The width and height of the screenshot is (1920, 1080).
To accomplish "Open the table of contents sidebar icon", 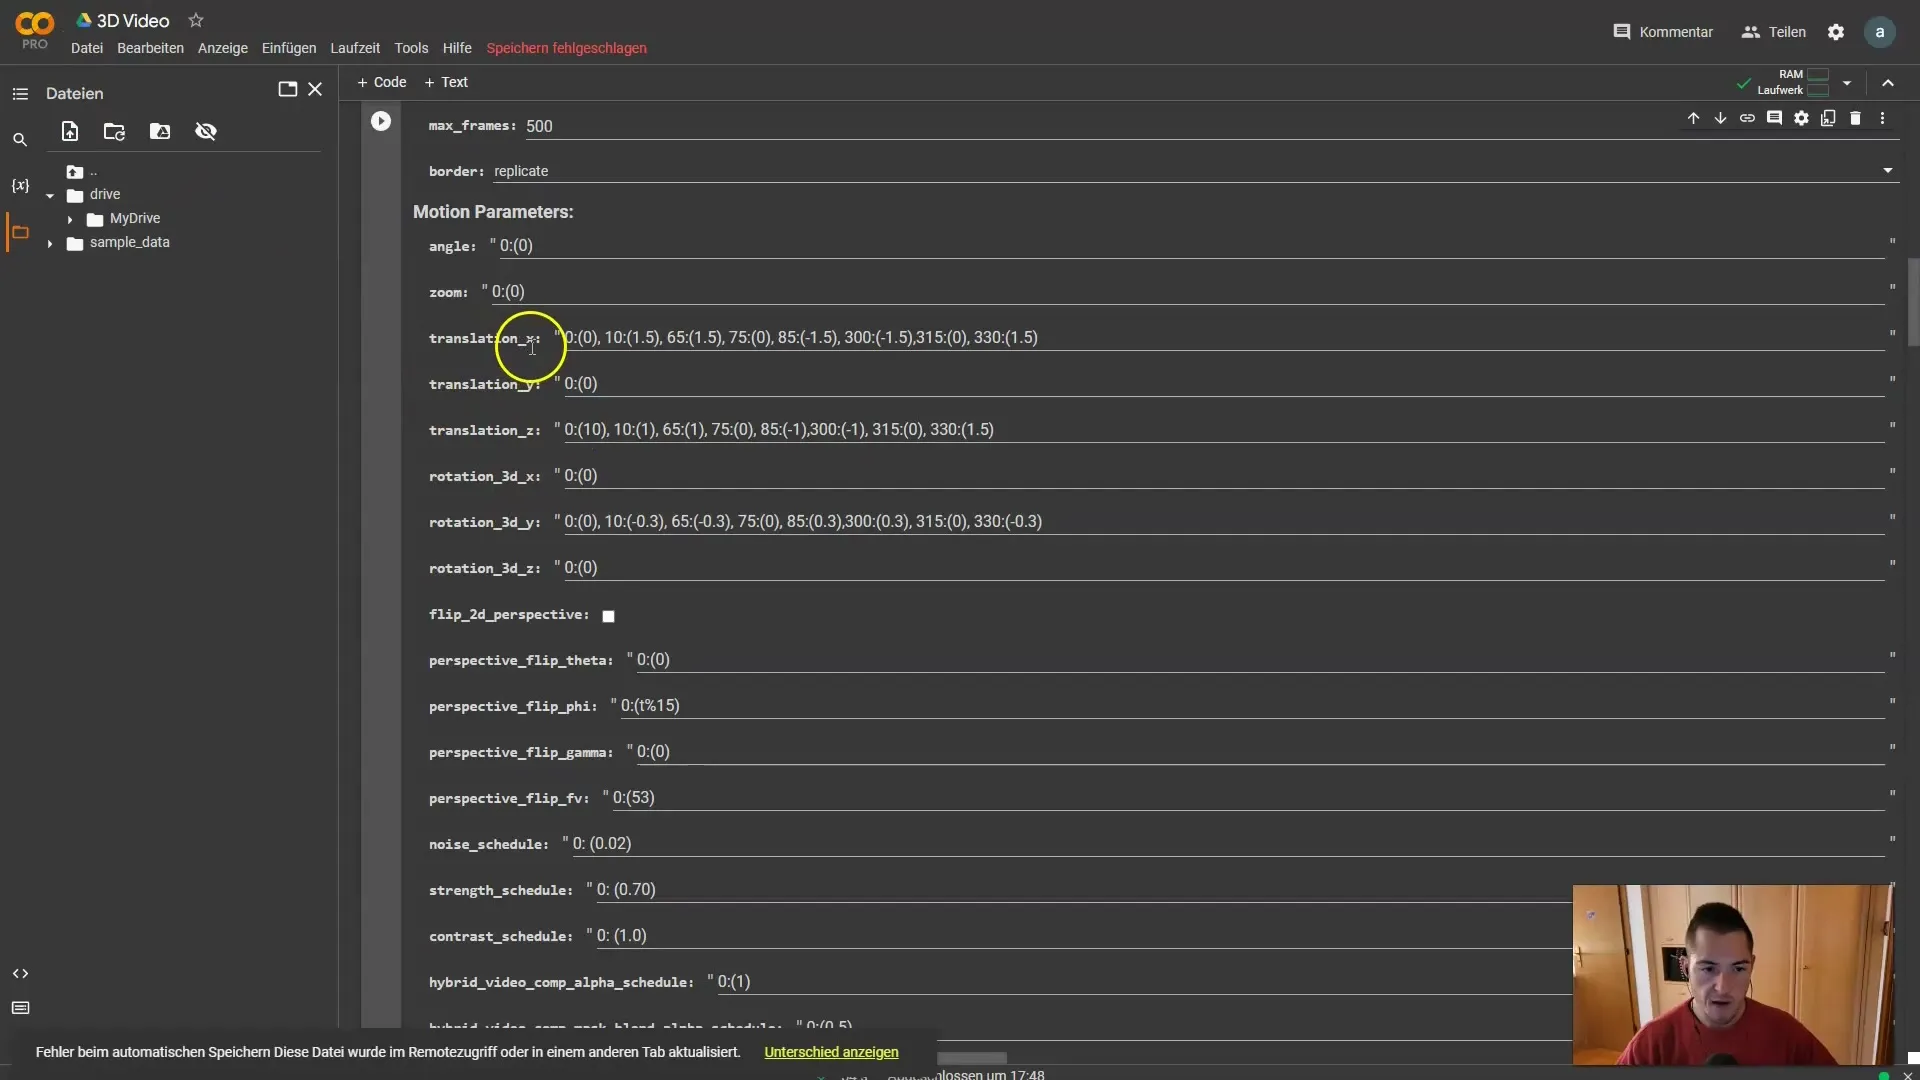I will click(20, 94).
